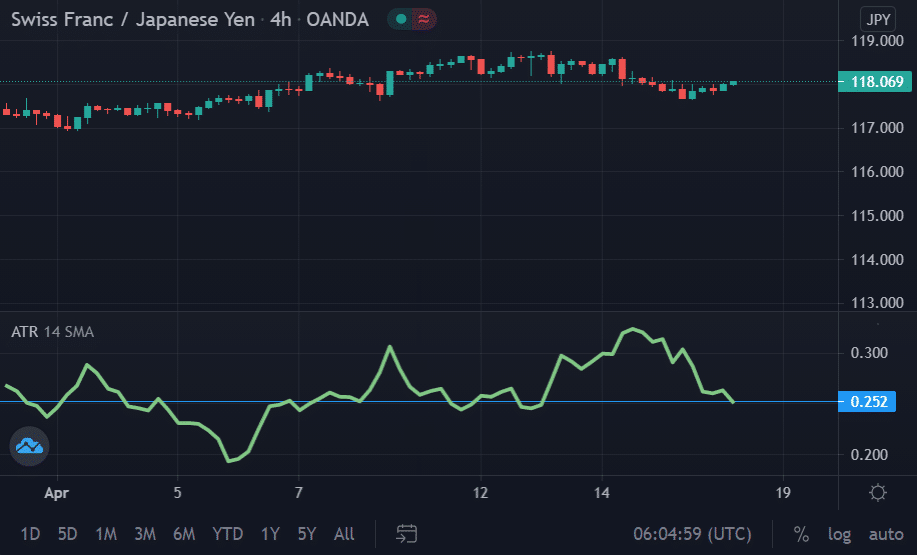This screenshot has height=555, width=917.
Task: Open the JPY currency selector
Action: pos(878,19)
